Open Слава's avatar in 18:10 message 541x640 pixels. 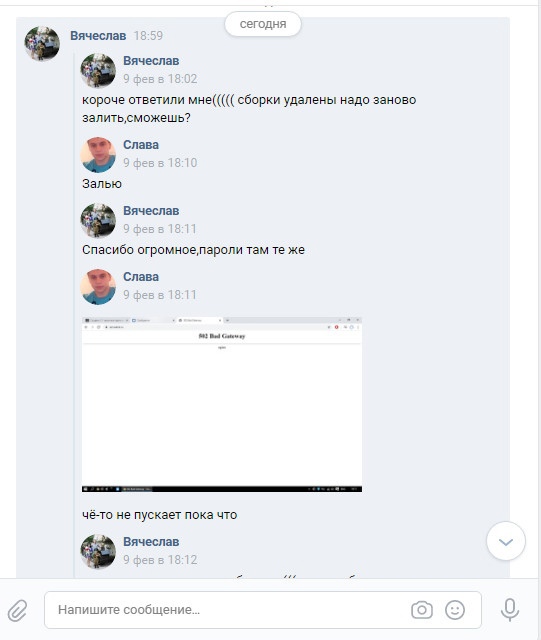(x=98, y=154)
